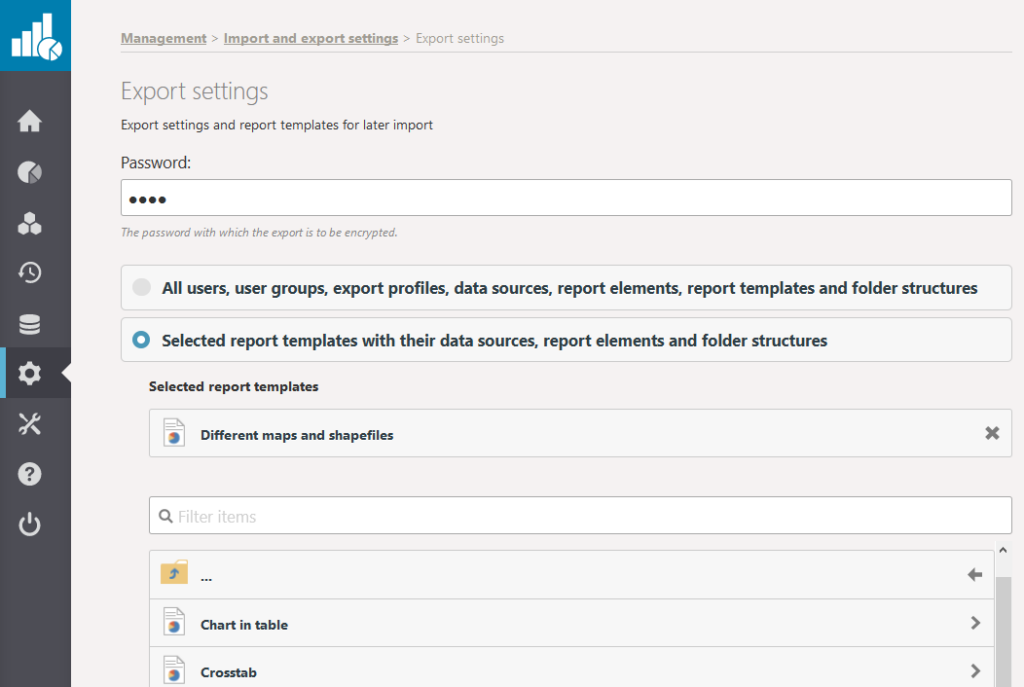Click the Filter items search field
This screenshot has width=1024, height=687.
coord(581,515)
